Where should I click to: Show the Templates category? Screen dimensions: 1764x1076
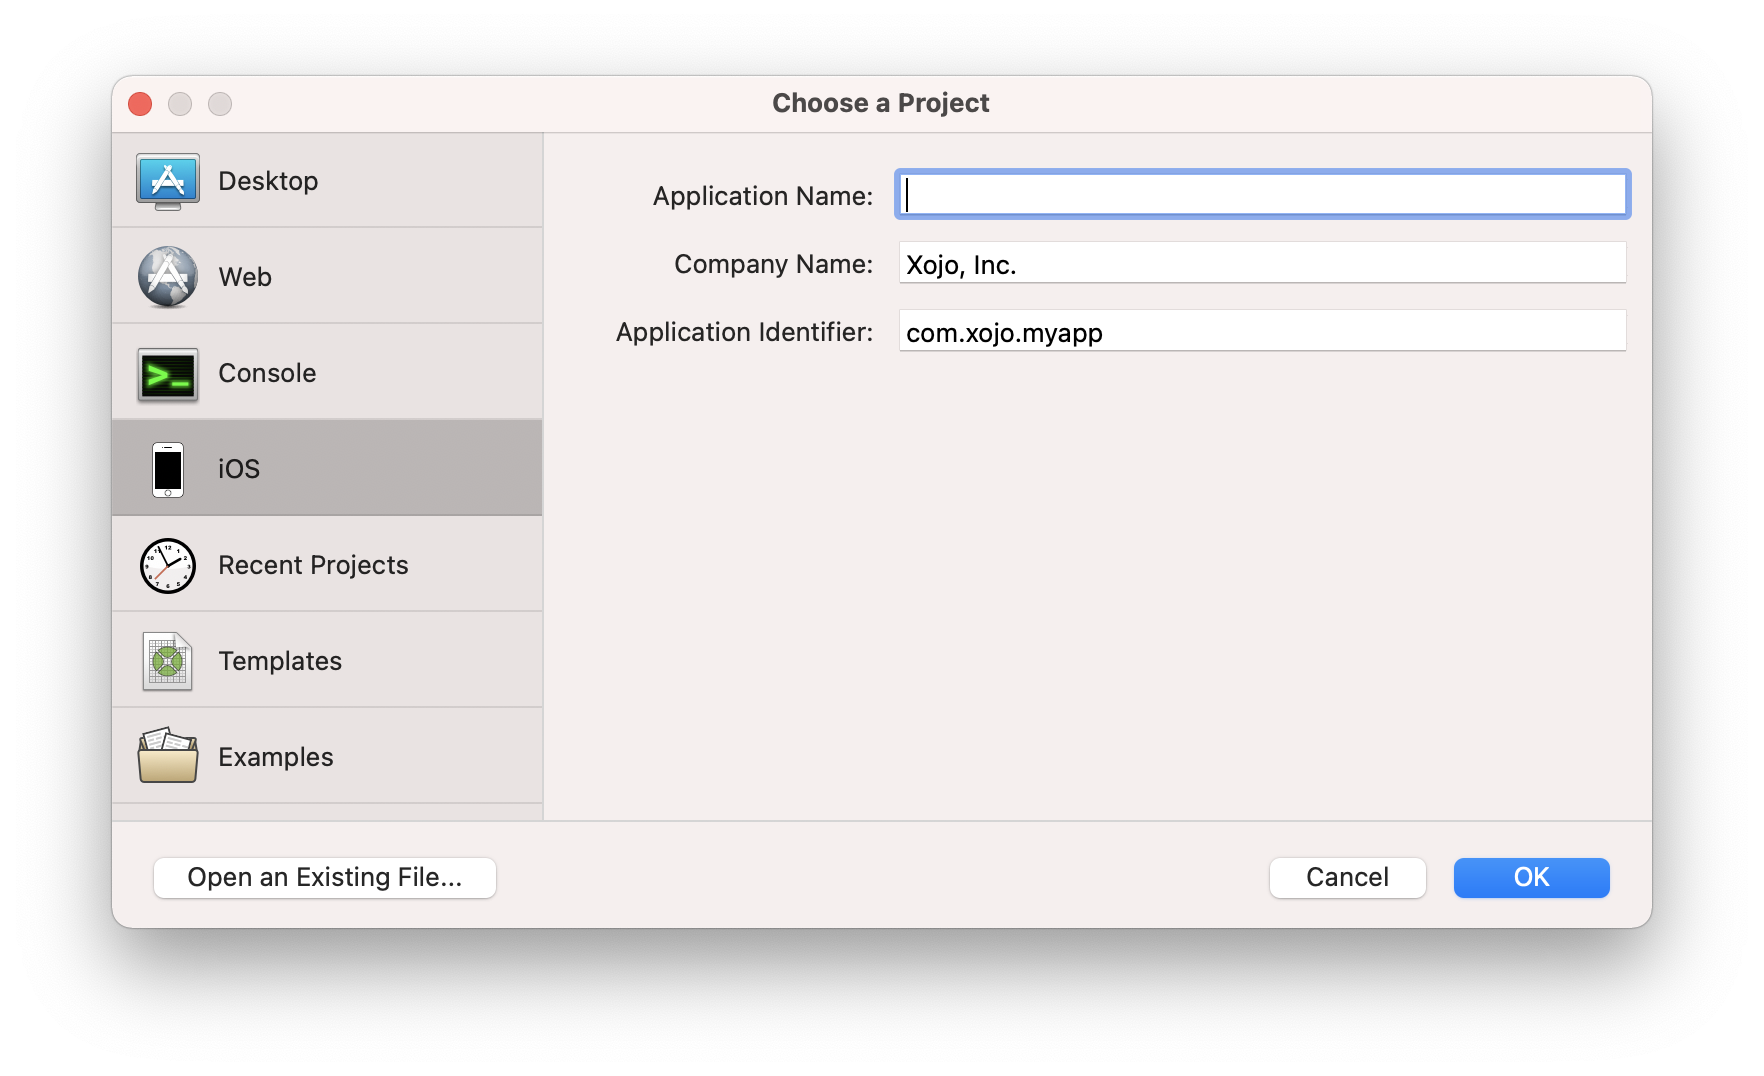[x=280, y=661]
